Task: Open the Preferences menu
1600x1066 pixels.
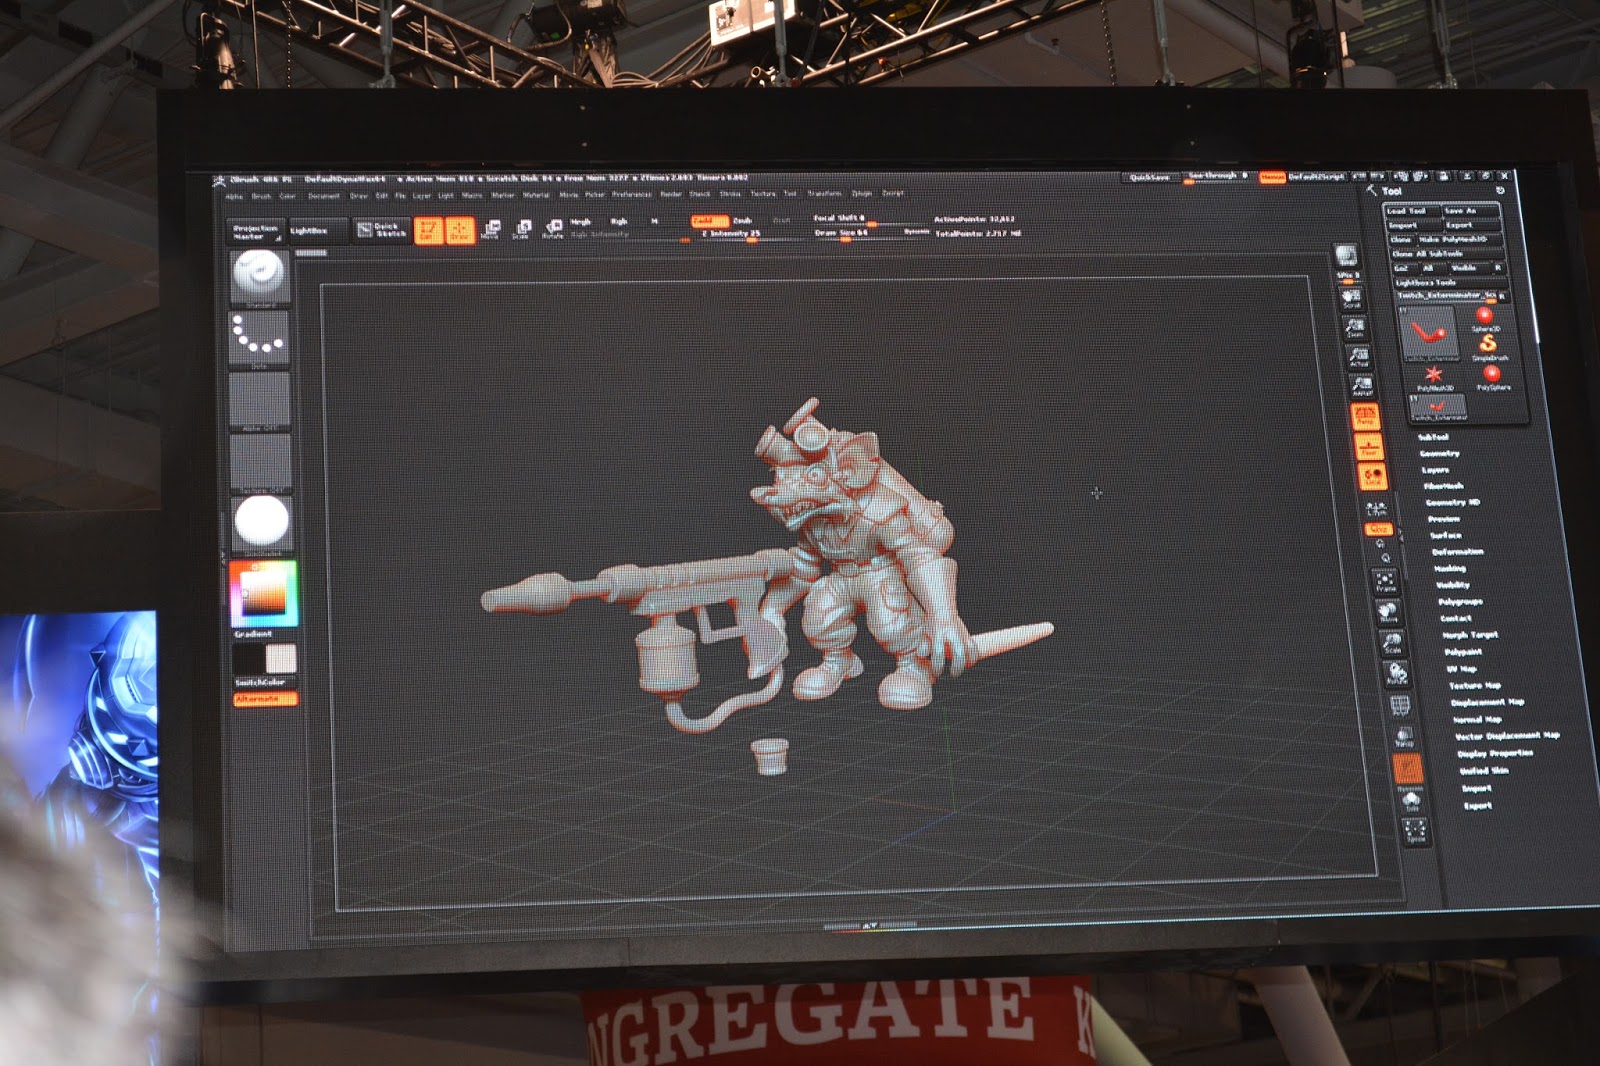Action: pyautogui.click(x=632, y=194)
